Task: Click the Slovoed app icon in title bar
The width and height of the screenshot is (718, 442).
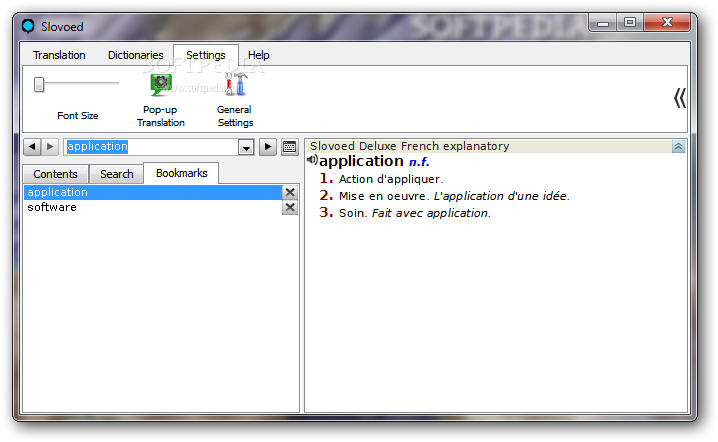Action: point(28,26)
